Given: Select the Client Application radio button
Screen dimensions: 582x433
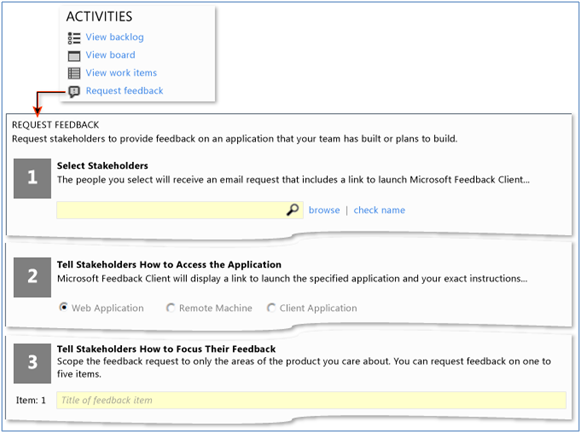Looking at the screenshot, I should [271, 308].
